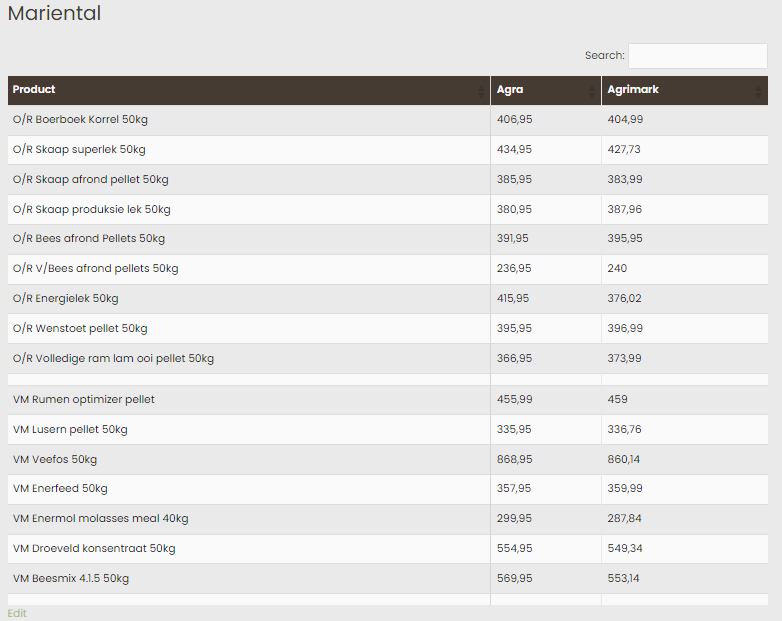The height and width of the screenshot is (621, 782).
Task: Click Agrimark price 549,34
Action: [x=624, y=548]
